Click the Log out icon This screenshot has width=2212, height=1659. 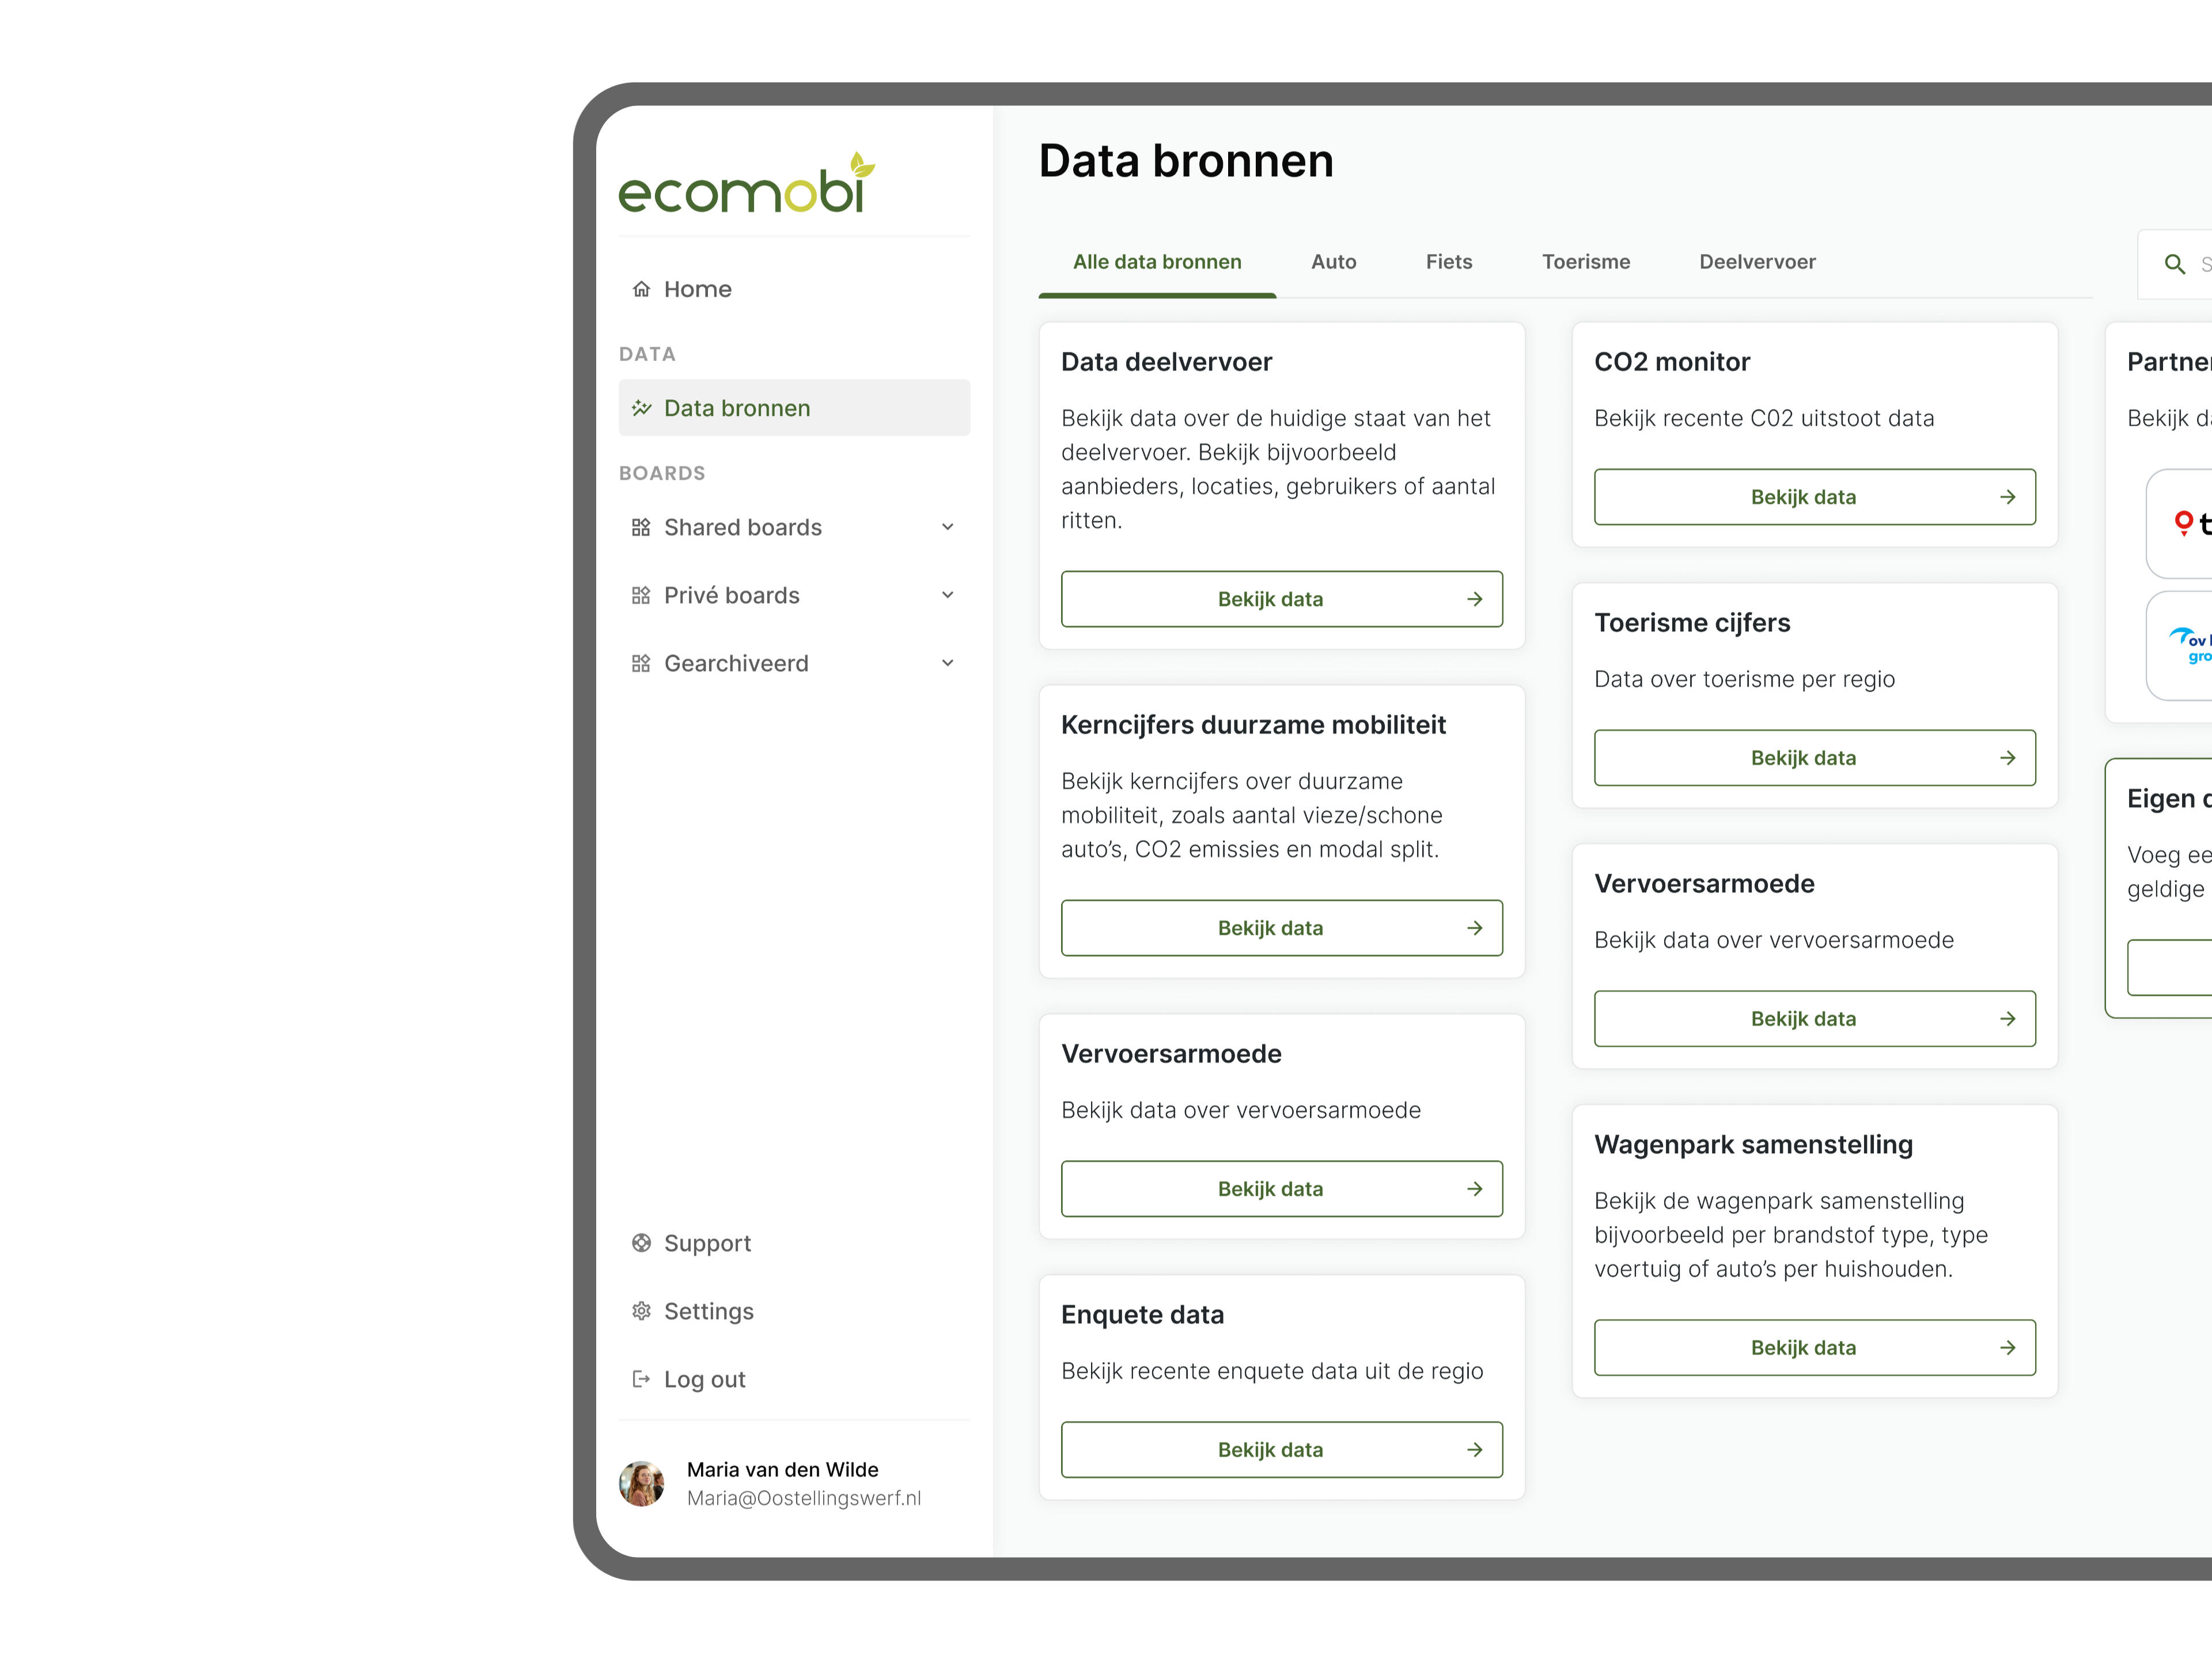click(x=641, y=1379)
